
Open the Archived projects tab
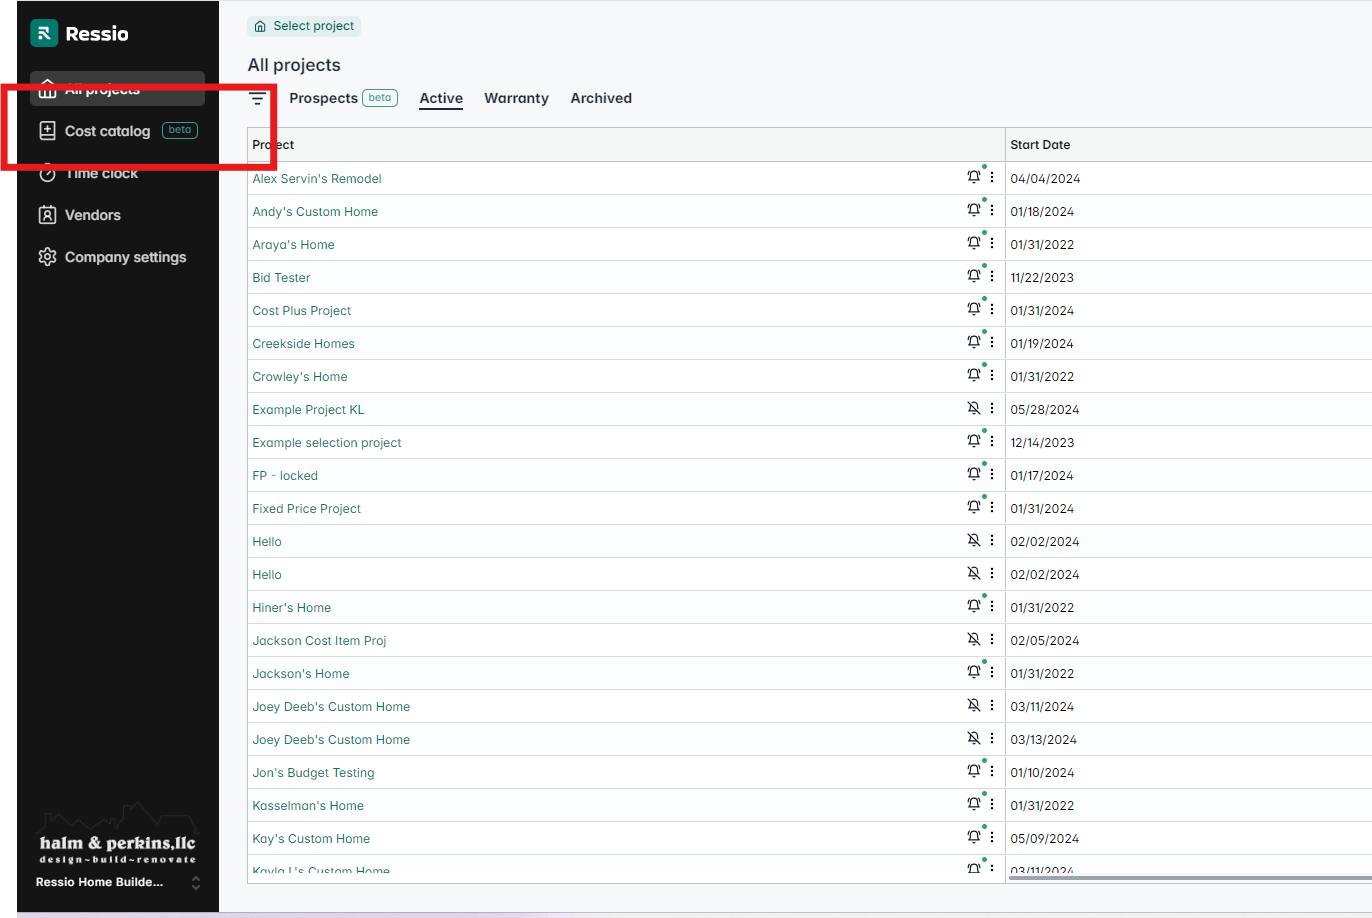pos(601,98)
